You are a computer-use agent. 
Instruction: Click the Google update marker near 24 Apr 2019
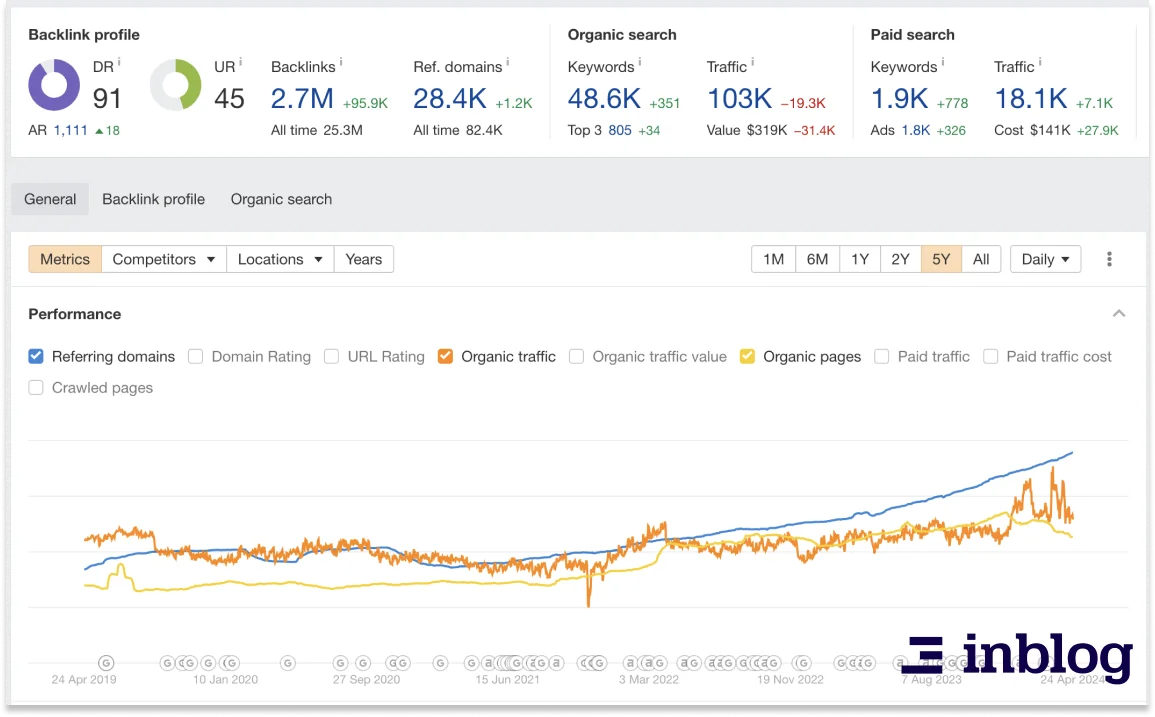pos(106,662)
